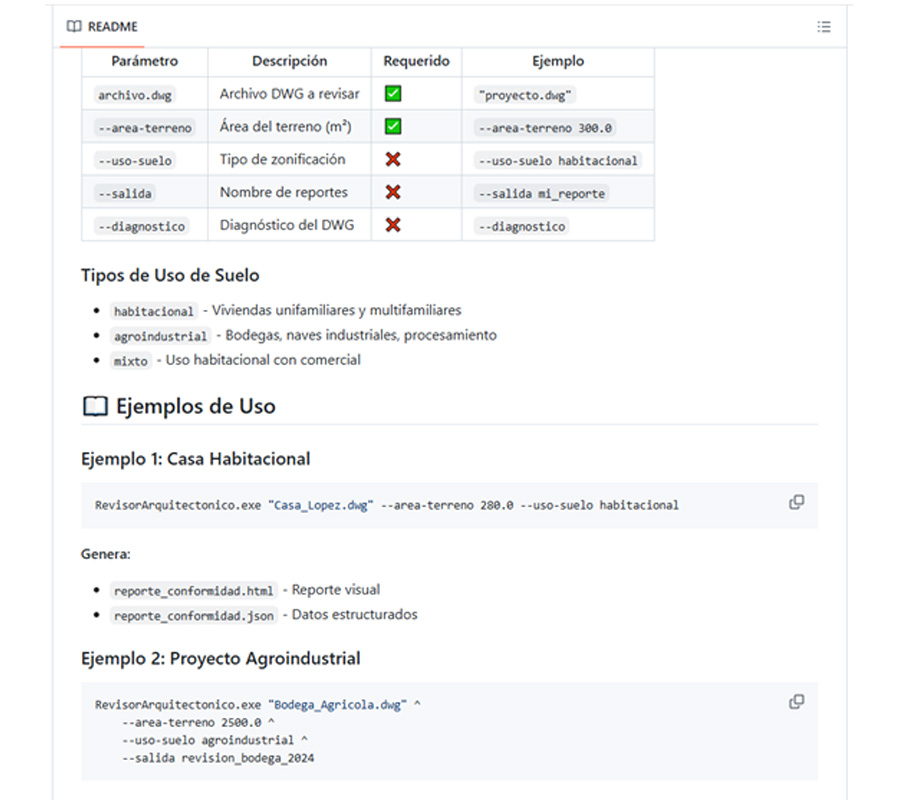This screenshot has width=900, height=800.
Task: Click the reporte_conformidad.json code label
Action: (x=193, y=616)
